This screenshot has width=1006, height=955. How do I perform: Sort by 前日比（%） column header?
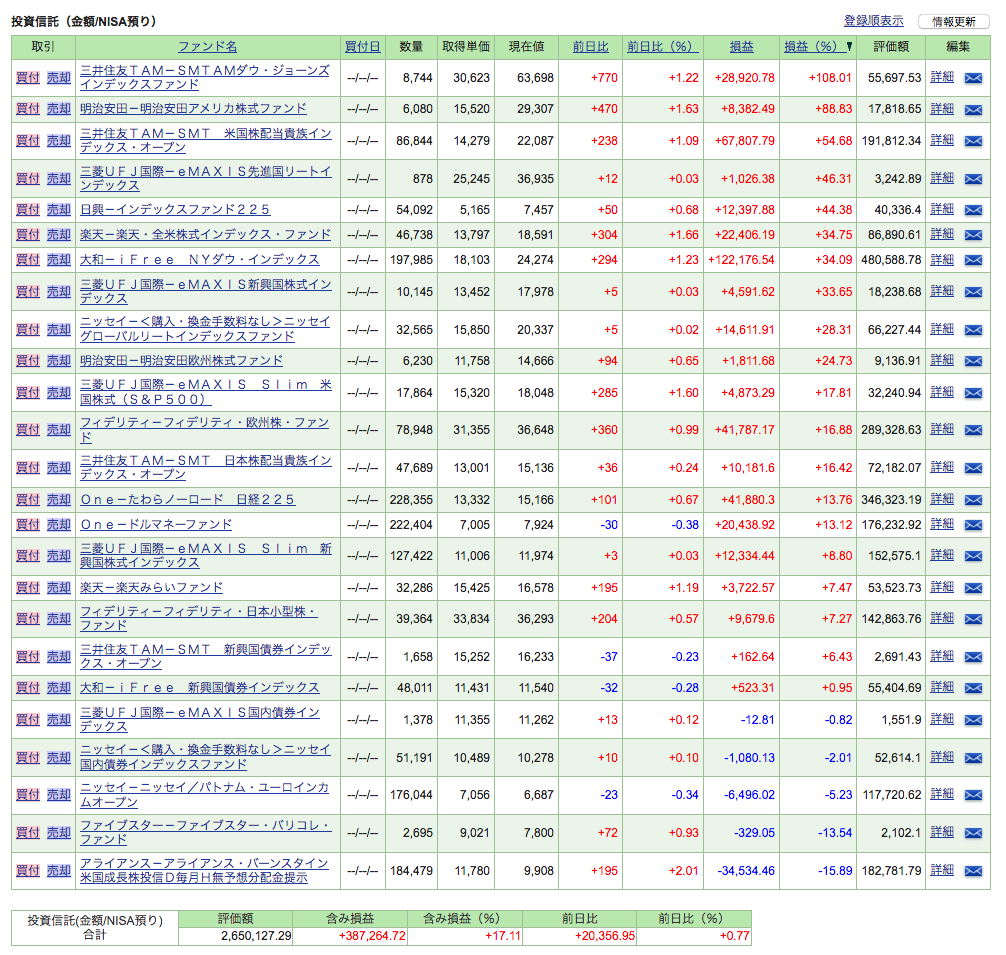[x=663, y=47]
